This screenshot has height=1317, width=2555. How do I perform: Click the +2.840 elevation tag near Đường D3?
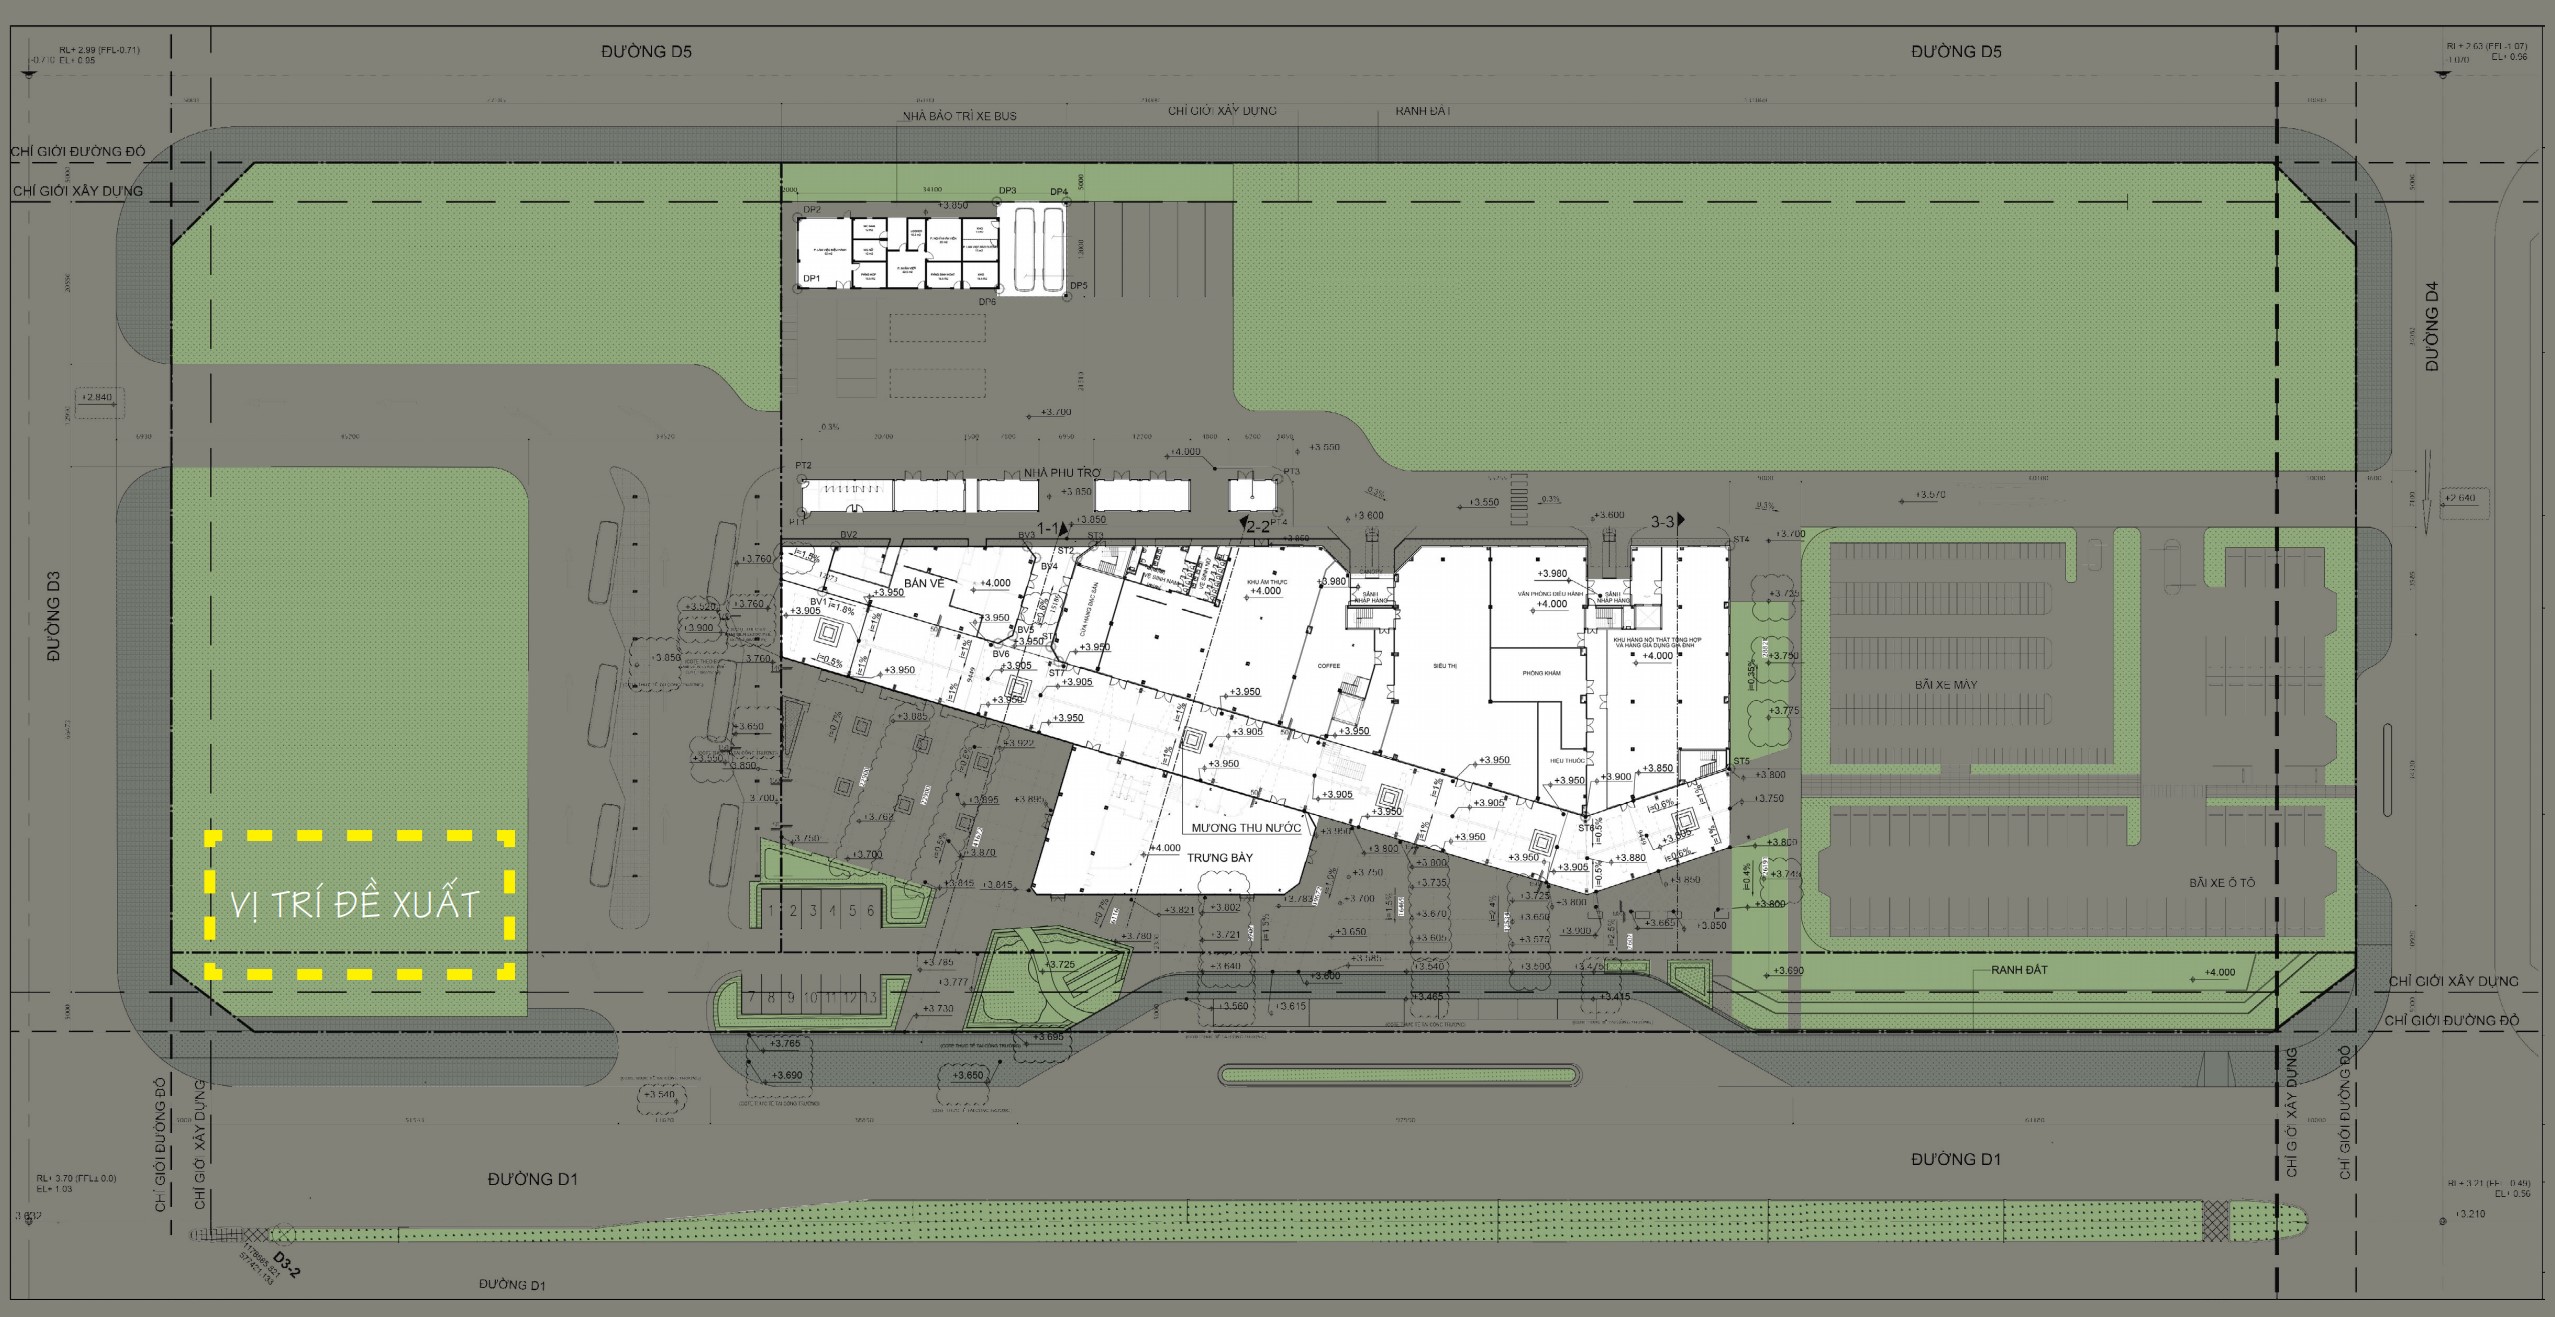(x=98, y=397)
